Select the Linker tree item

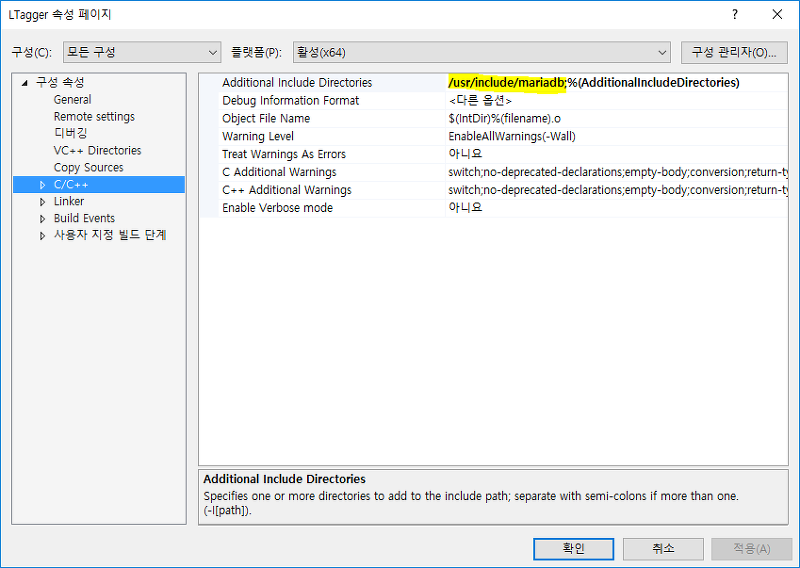tap(69, 201)
